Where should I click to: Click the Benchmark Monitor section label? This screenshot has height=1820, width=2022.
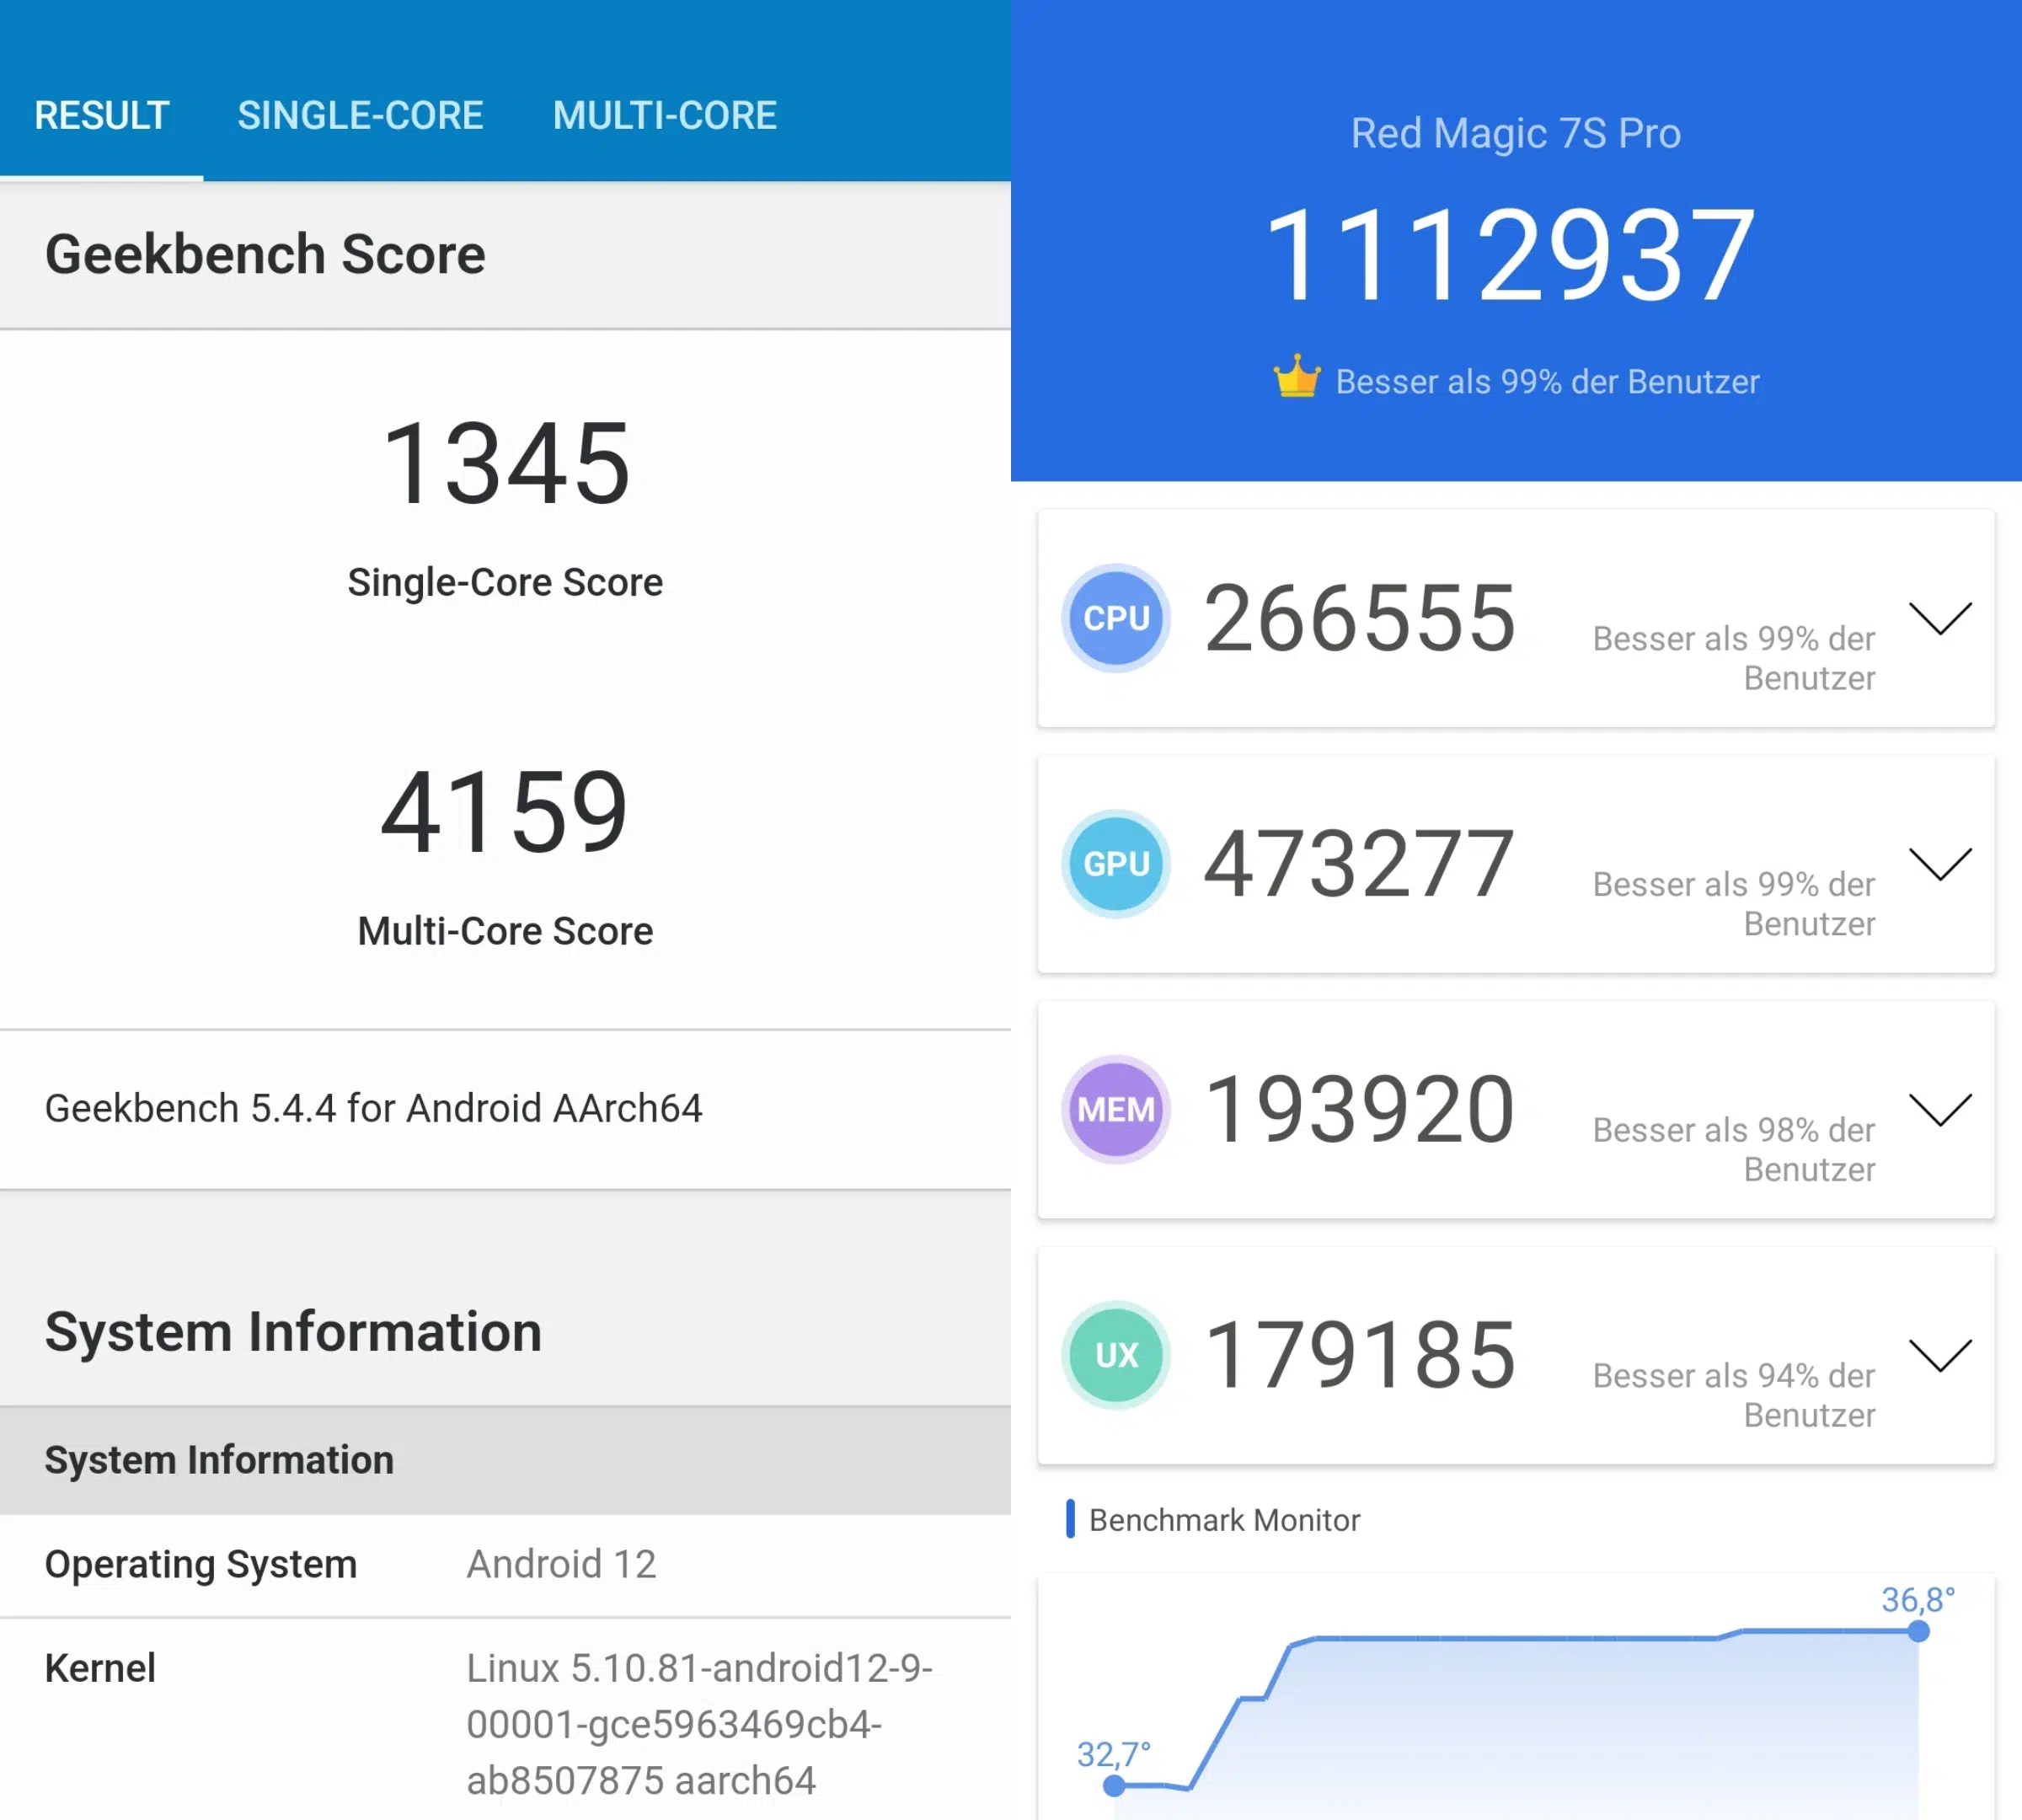click(1224, 1520)
